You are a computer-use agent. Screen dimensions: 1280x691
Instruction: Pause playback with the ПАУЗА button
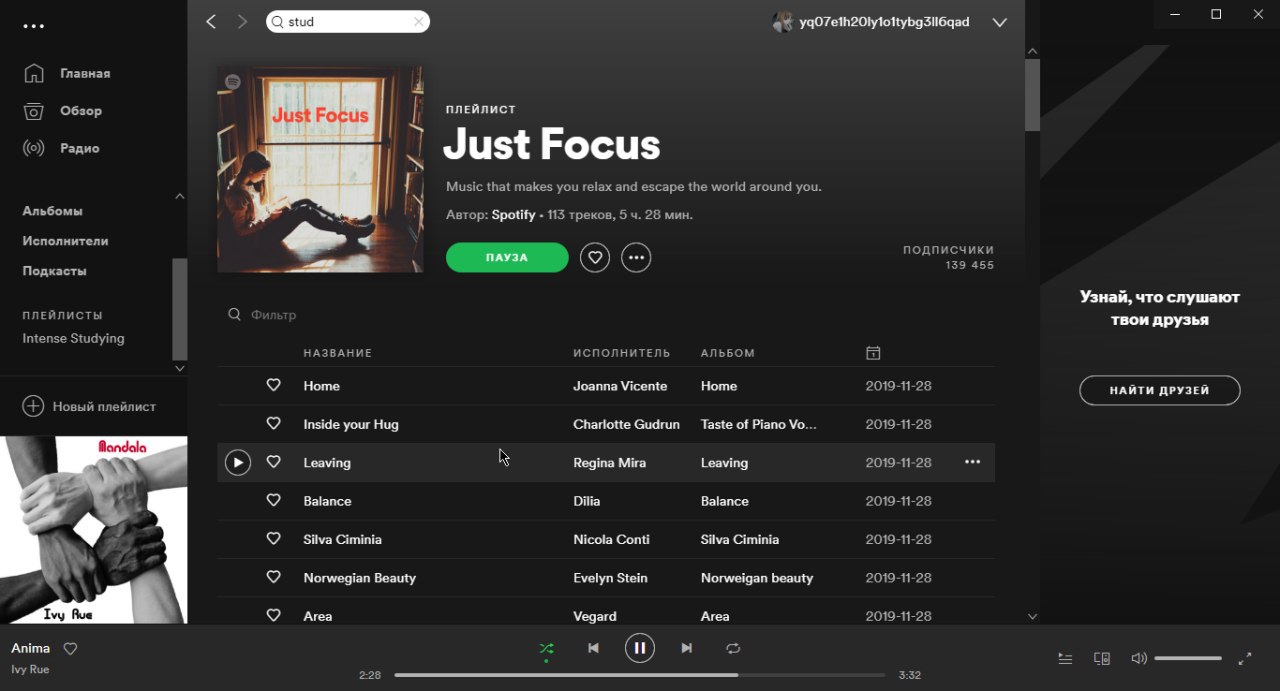[x=507, y=258]
